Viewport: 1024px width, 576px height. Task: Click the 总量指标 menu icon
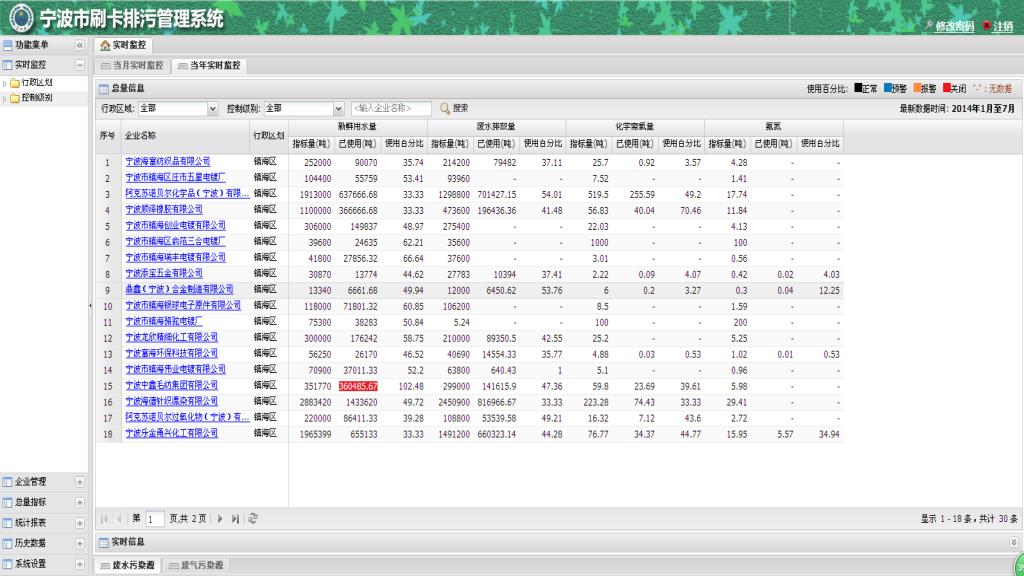[x=7, y=502]
